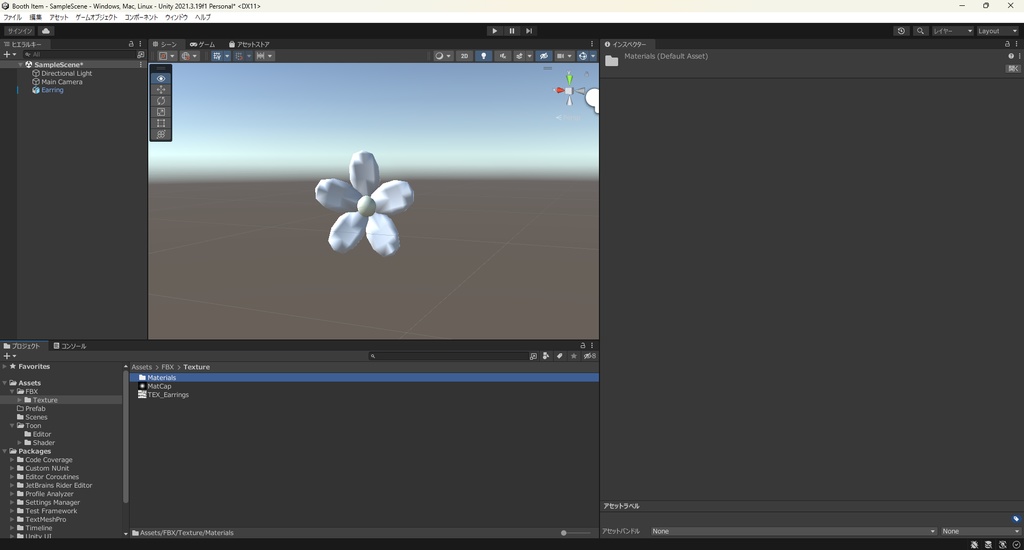
Task: Click the Project panel search field
Action: 448,356
